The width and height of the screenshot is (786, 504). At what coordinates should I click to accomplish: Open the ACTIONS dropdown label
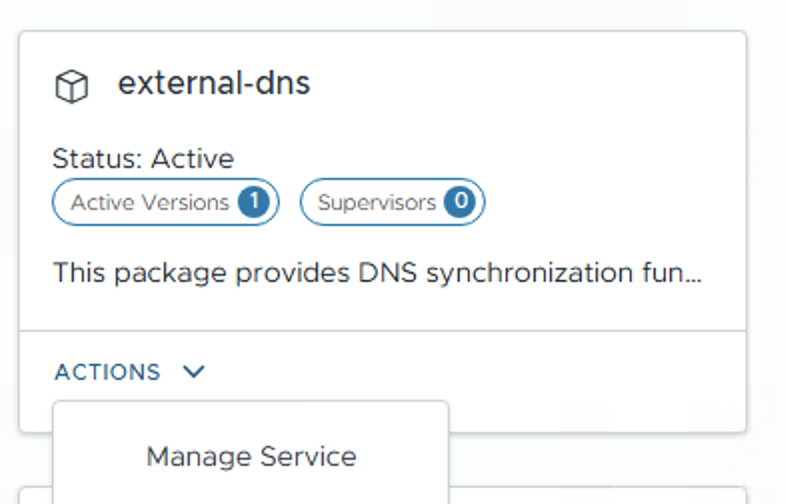(x=108, y=372)
